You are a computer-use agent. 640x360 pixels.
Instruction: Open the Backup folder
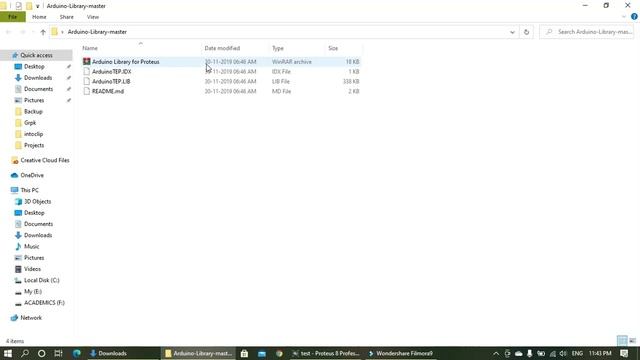33,111
